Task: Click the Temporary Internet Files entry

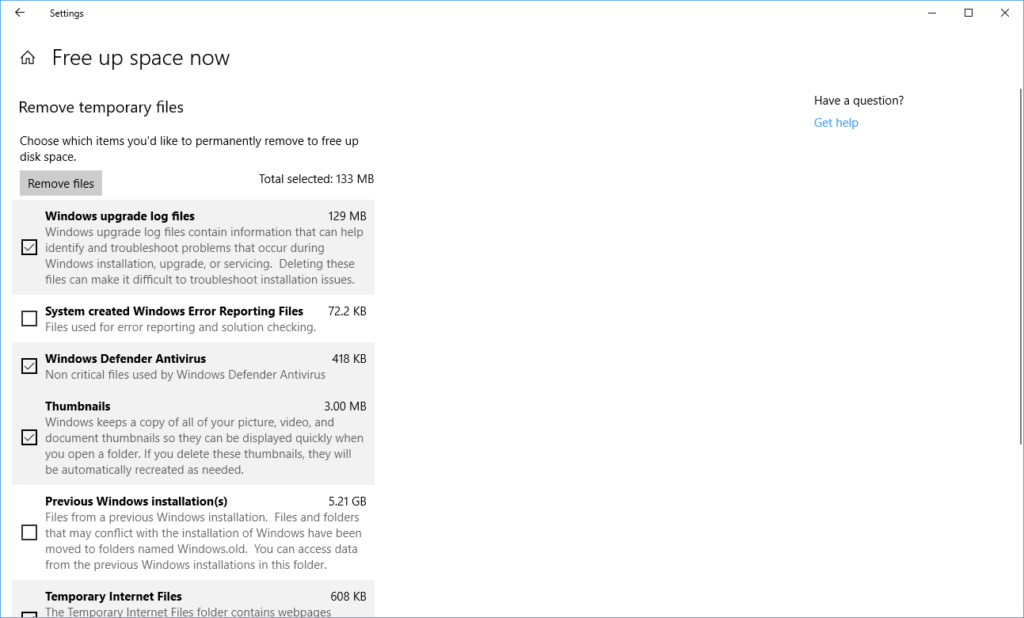Action: pyautogui.click(x=113, y=596)
